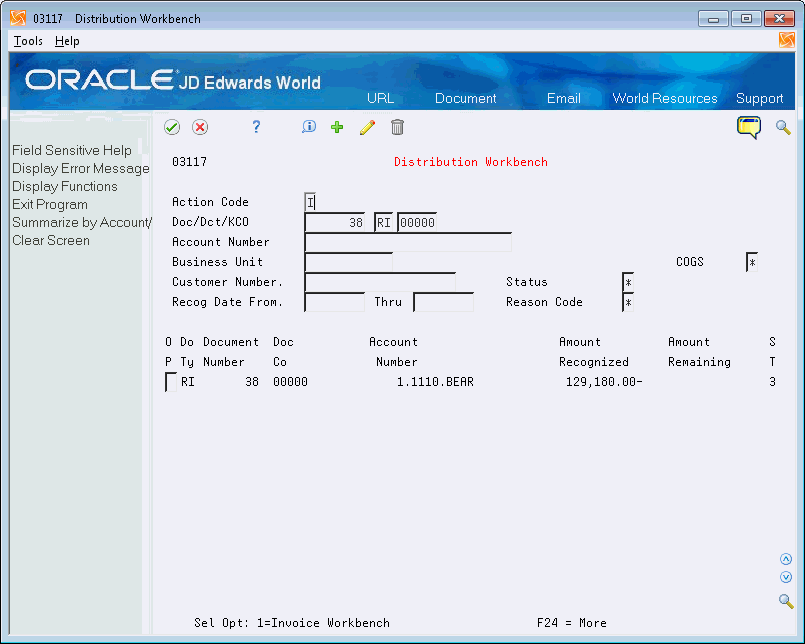Select Field Sensitive Help

(72, 150)
